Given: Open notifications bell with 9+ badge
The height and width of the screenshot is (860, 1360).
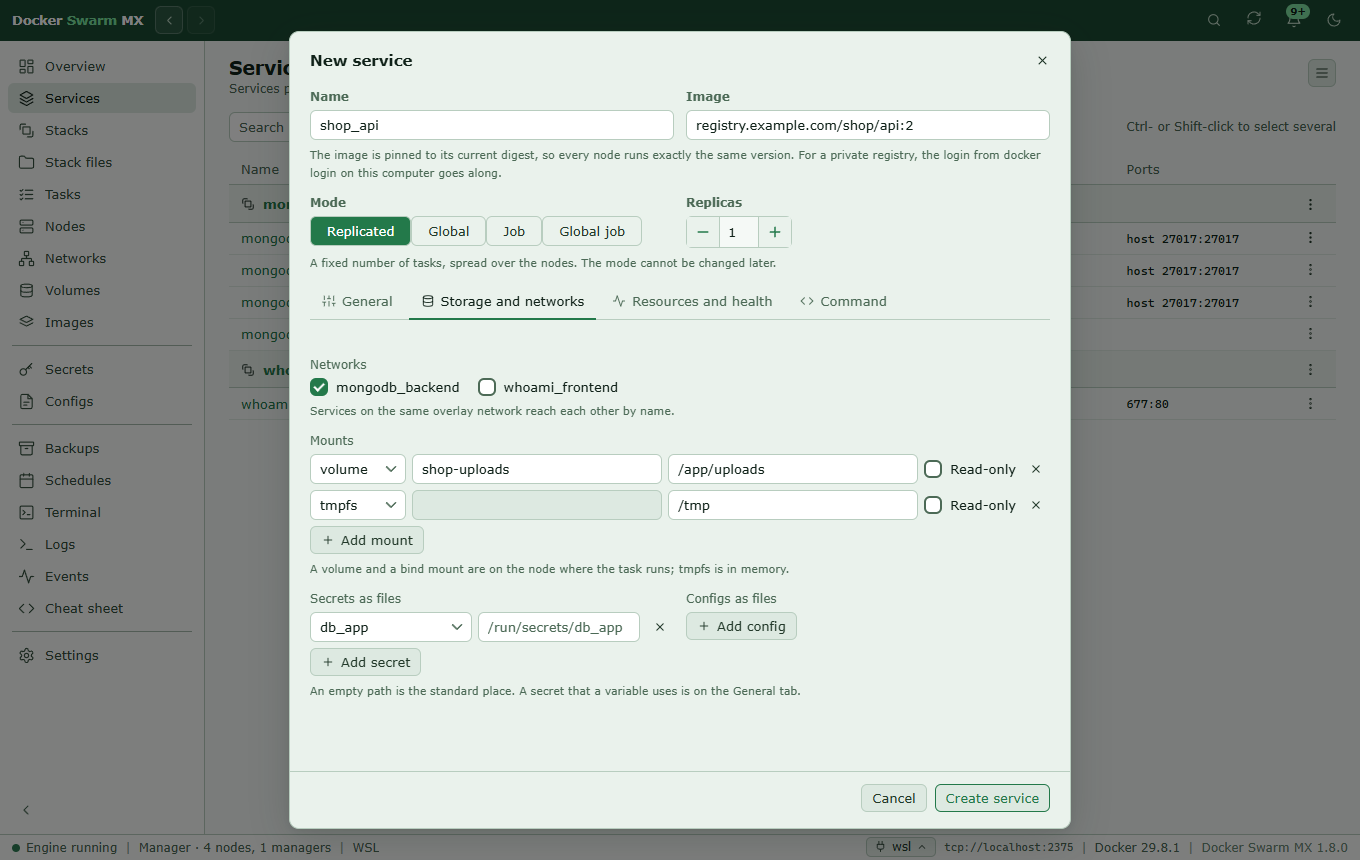Looking at the screenshot, I should point(1294,20).
